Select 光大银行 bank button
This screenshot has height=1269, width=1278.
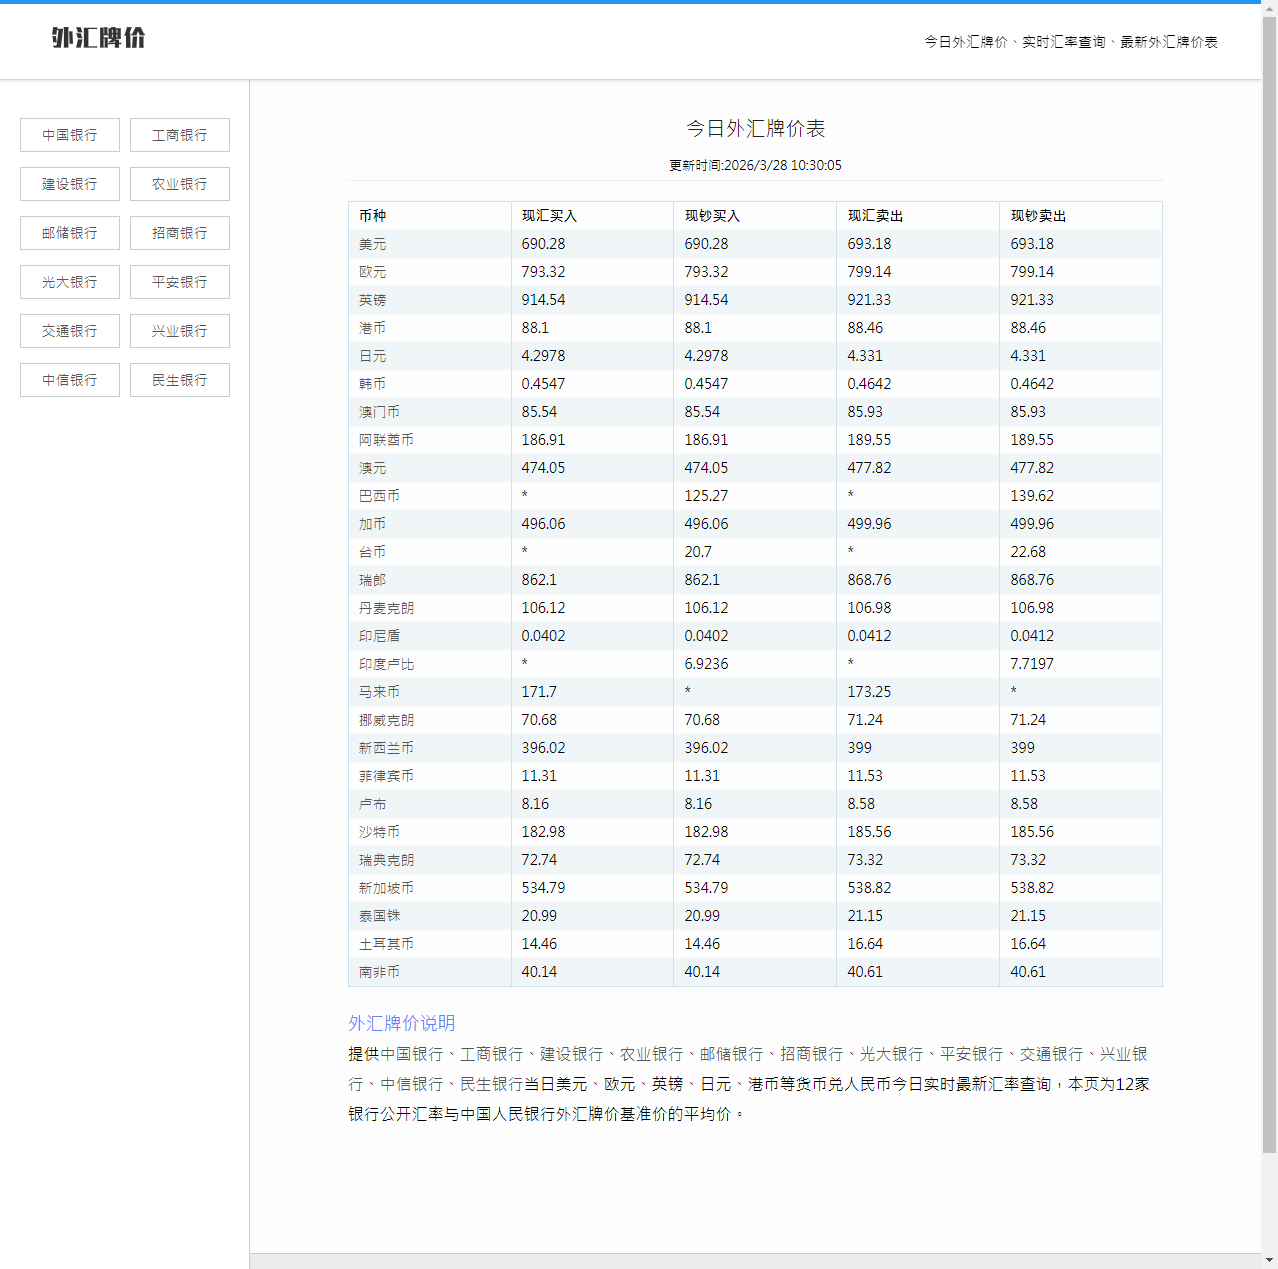tap(70, 282)
